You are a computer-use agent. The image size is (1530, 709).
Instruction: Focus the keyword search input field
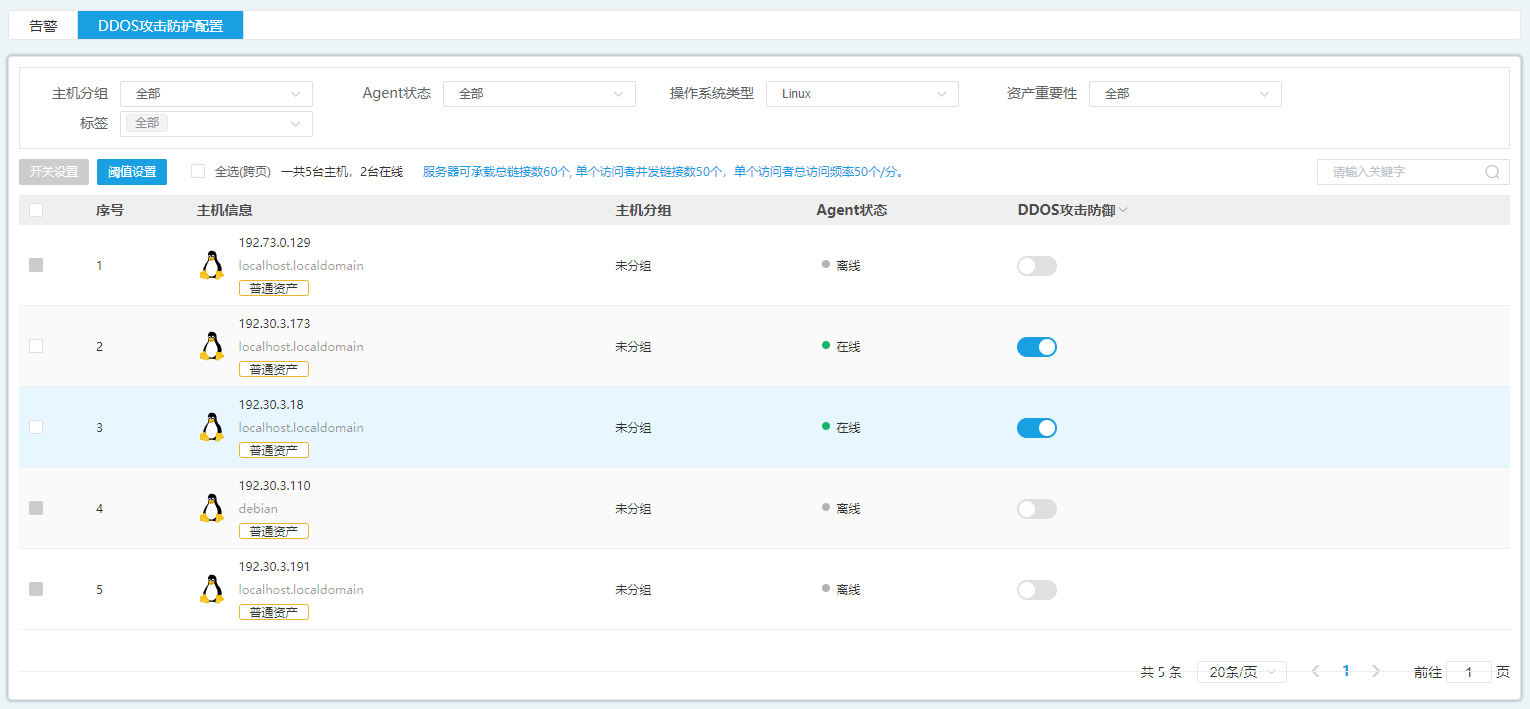coord(1402,172)
